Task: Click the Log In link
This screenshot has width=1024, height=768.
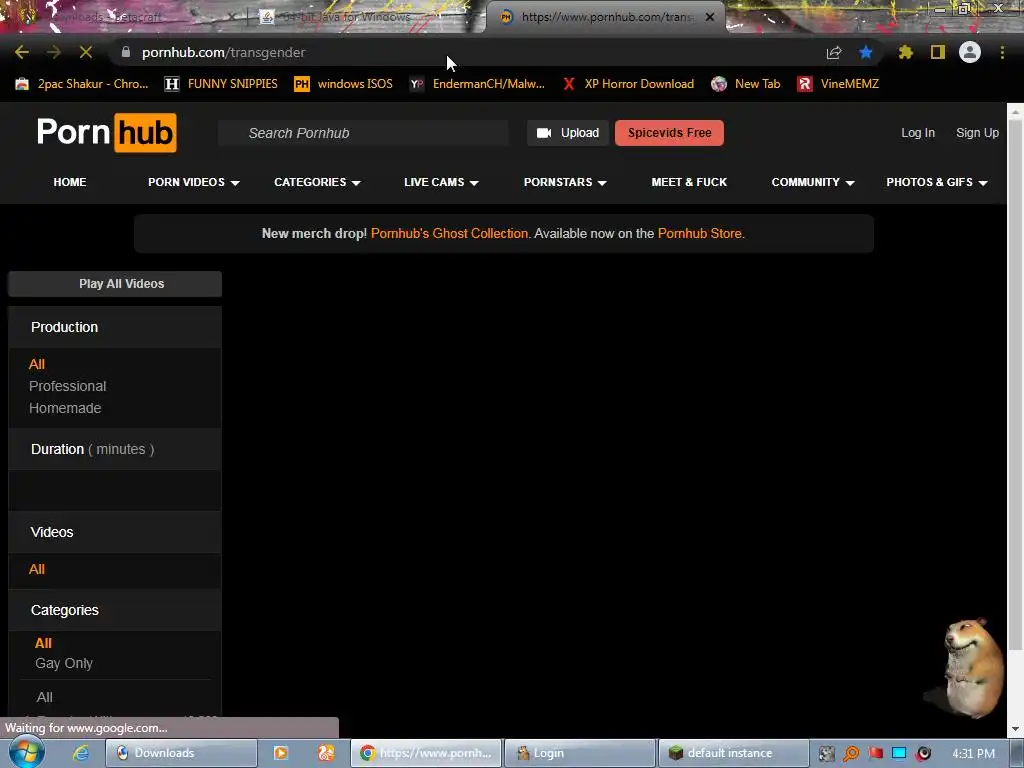Action: click(x=918, y=133)
